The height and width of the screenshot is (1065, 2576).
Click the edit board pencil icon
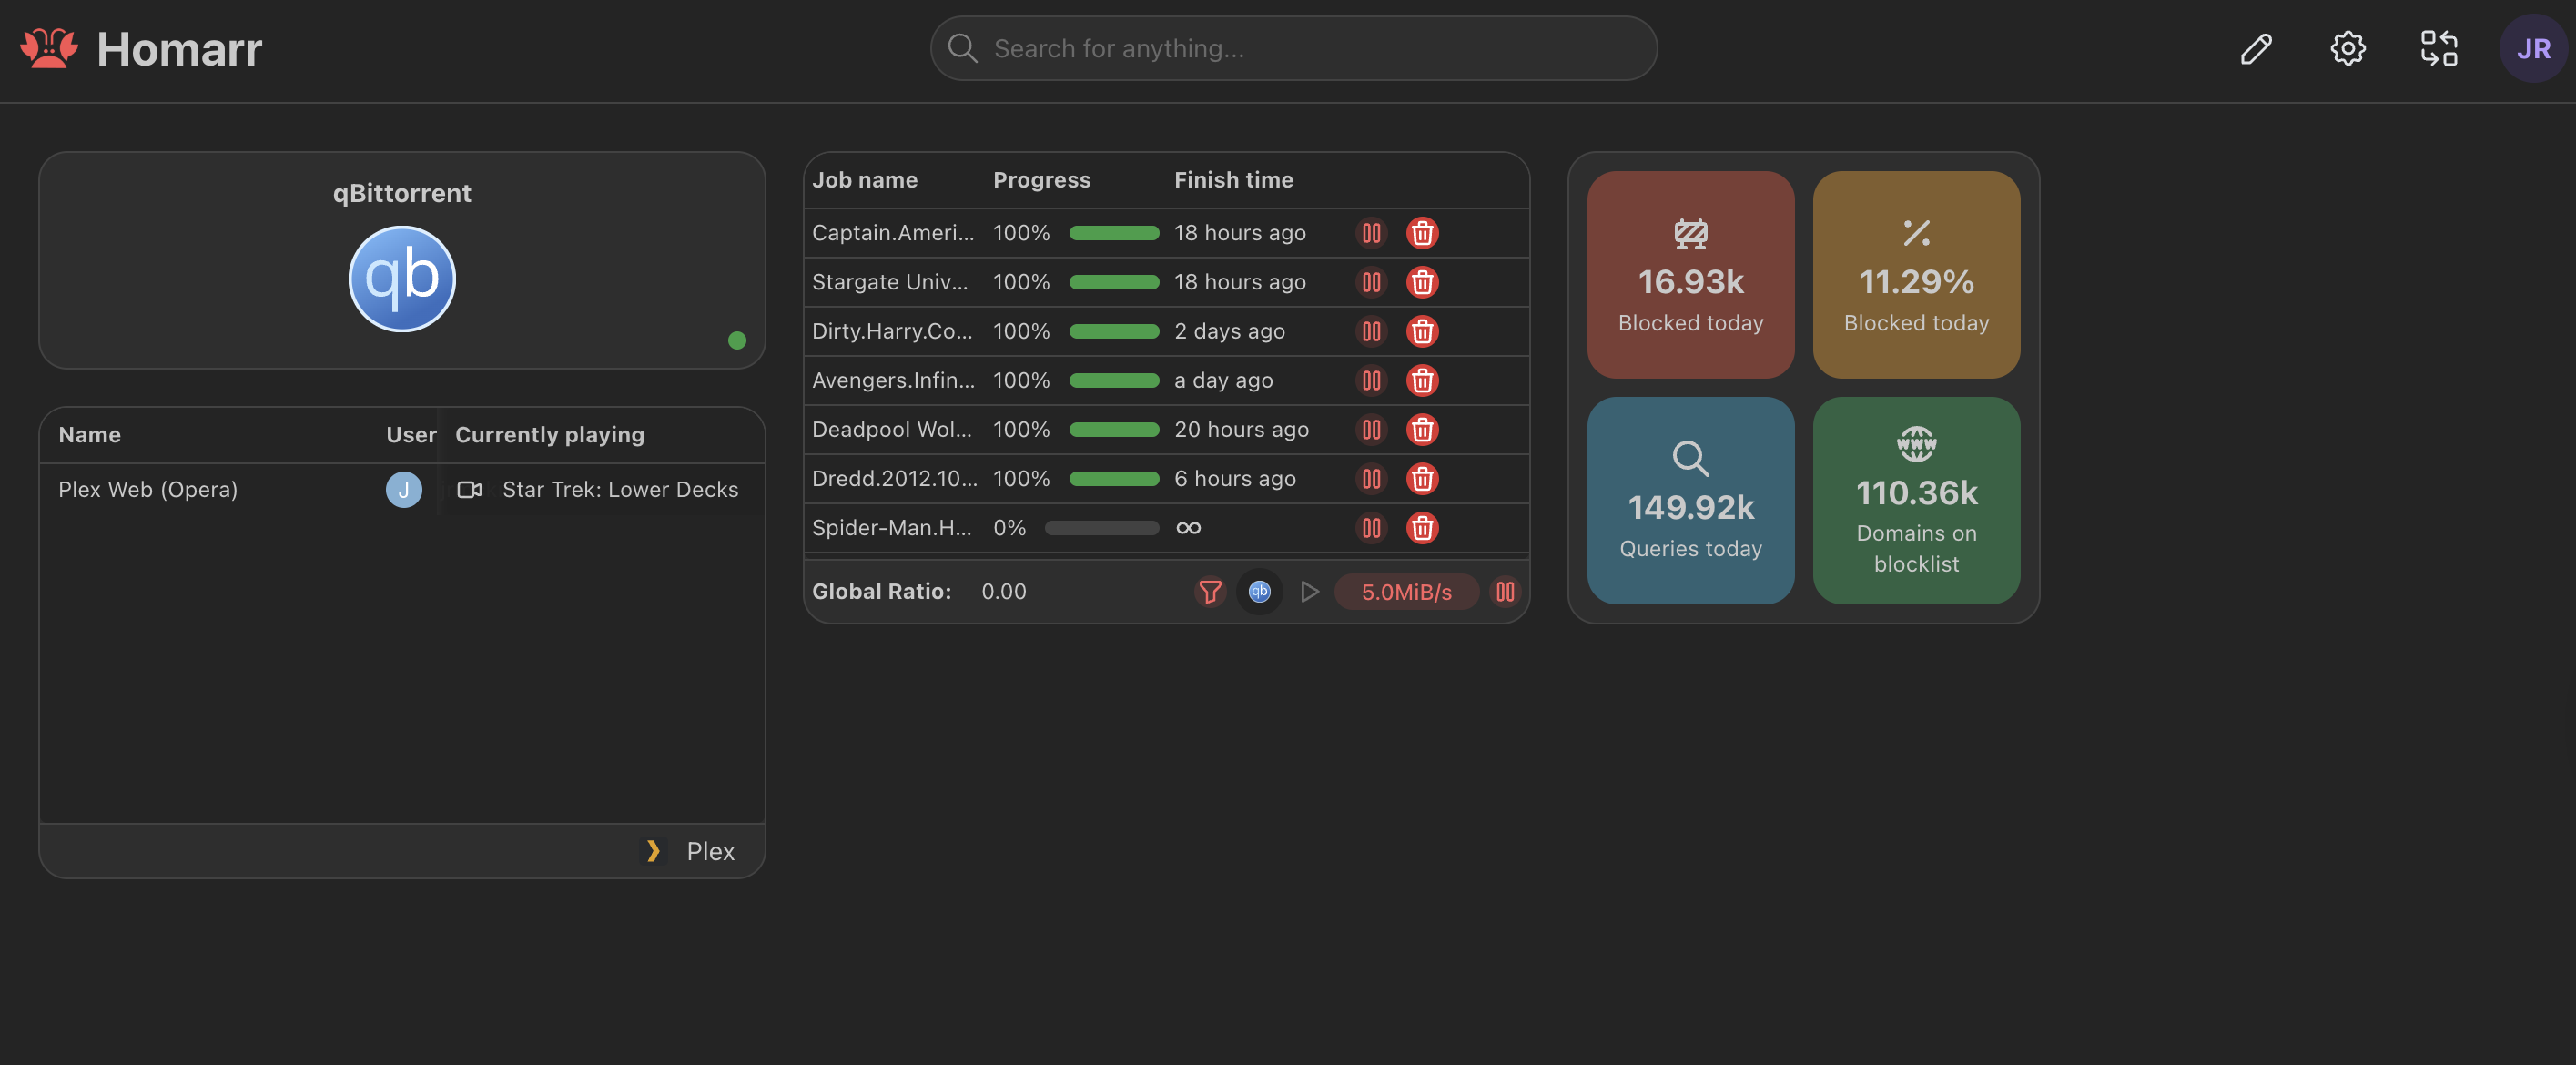[2256, 47]
